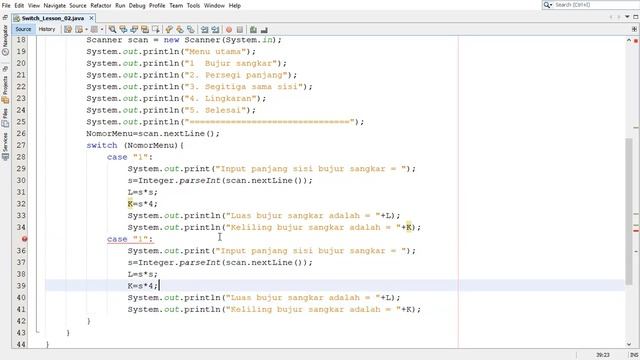Start macro recording red circle

229,29
